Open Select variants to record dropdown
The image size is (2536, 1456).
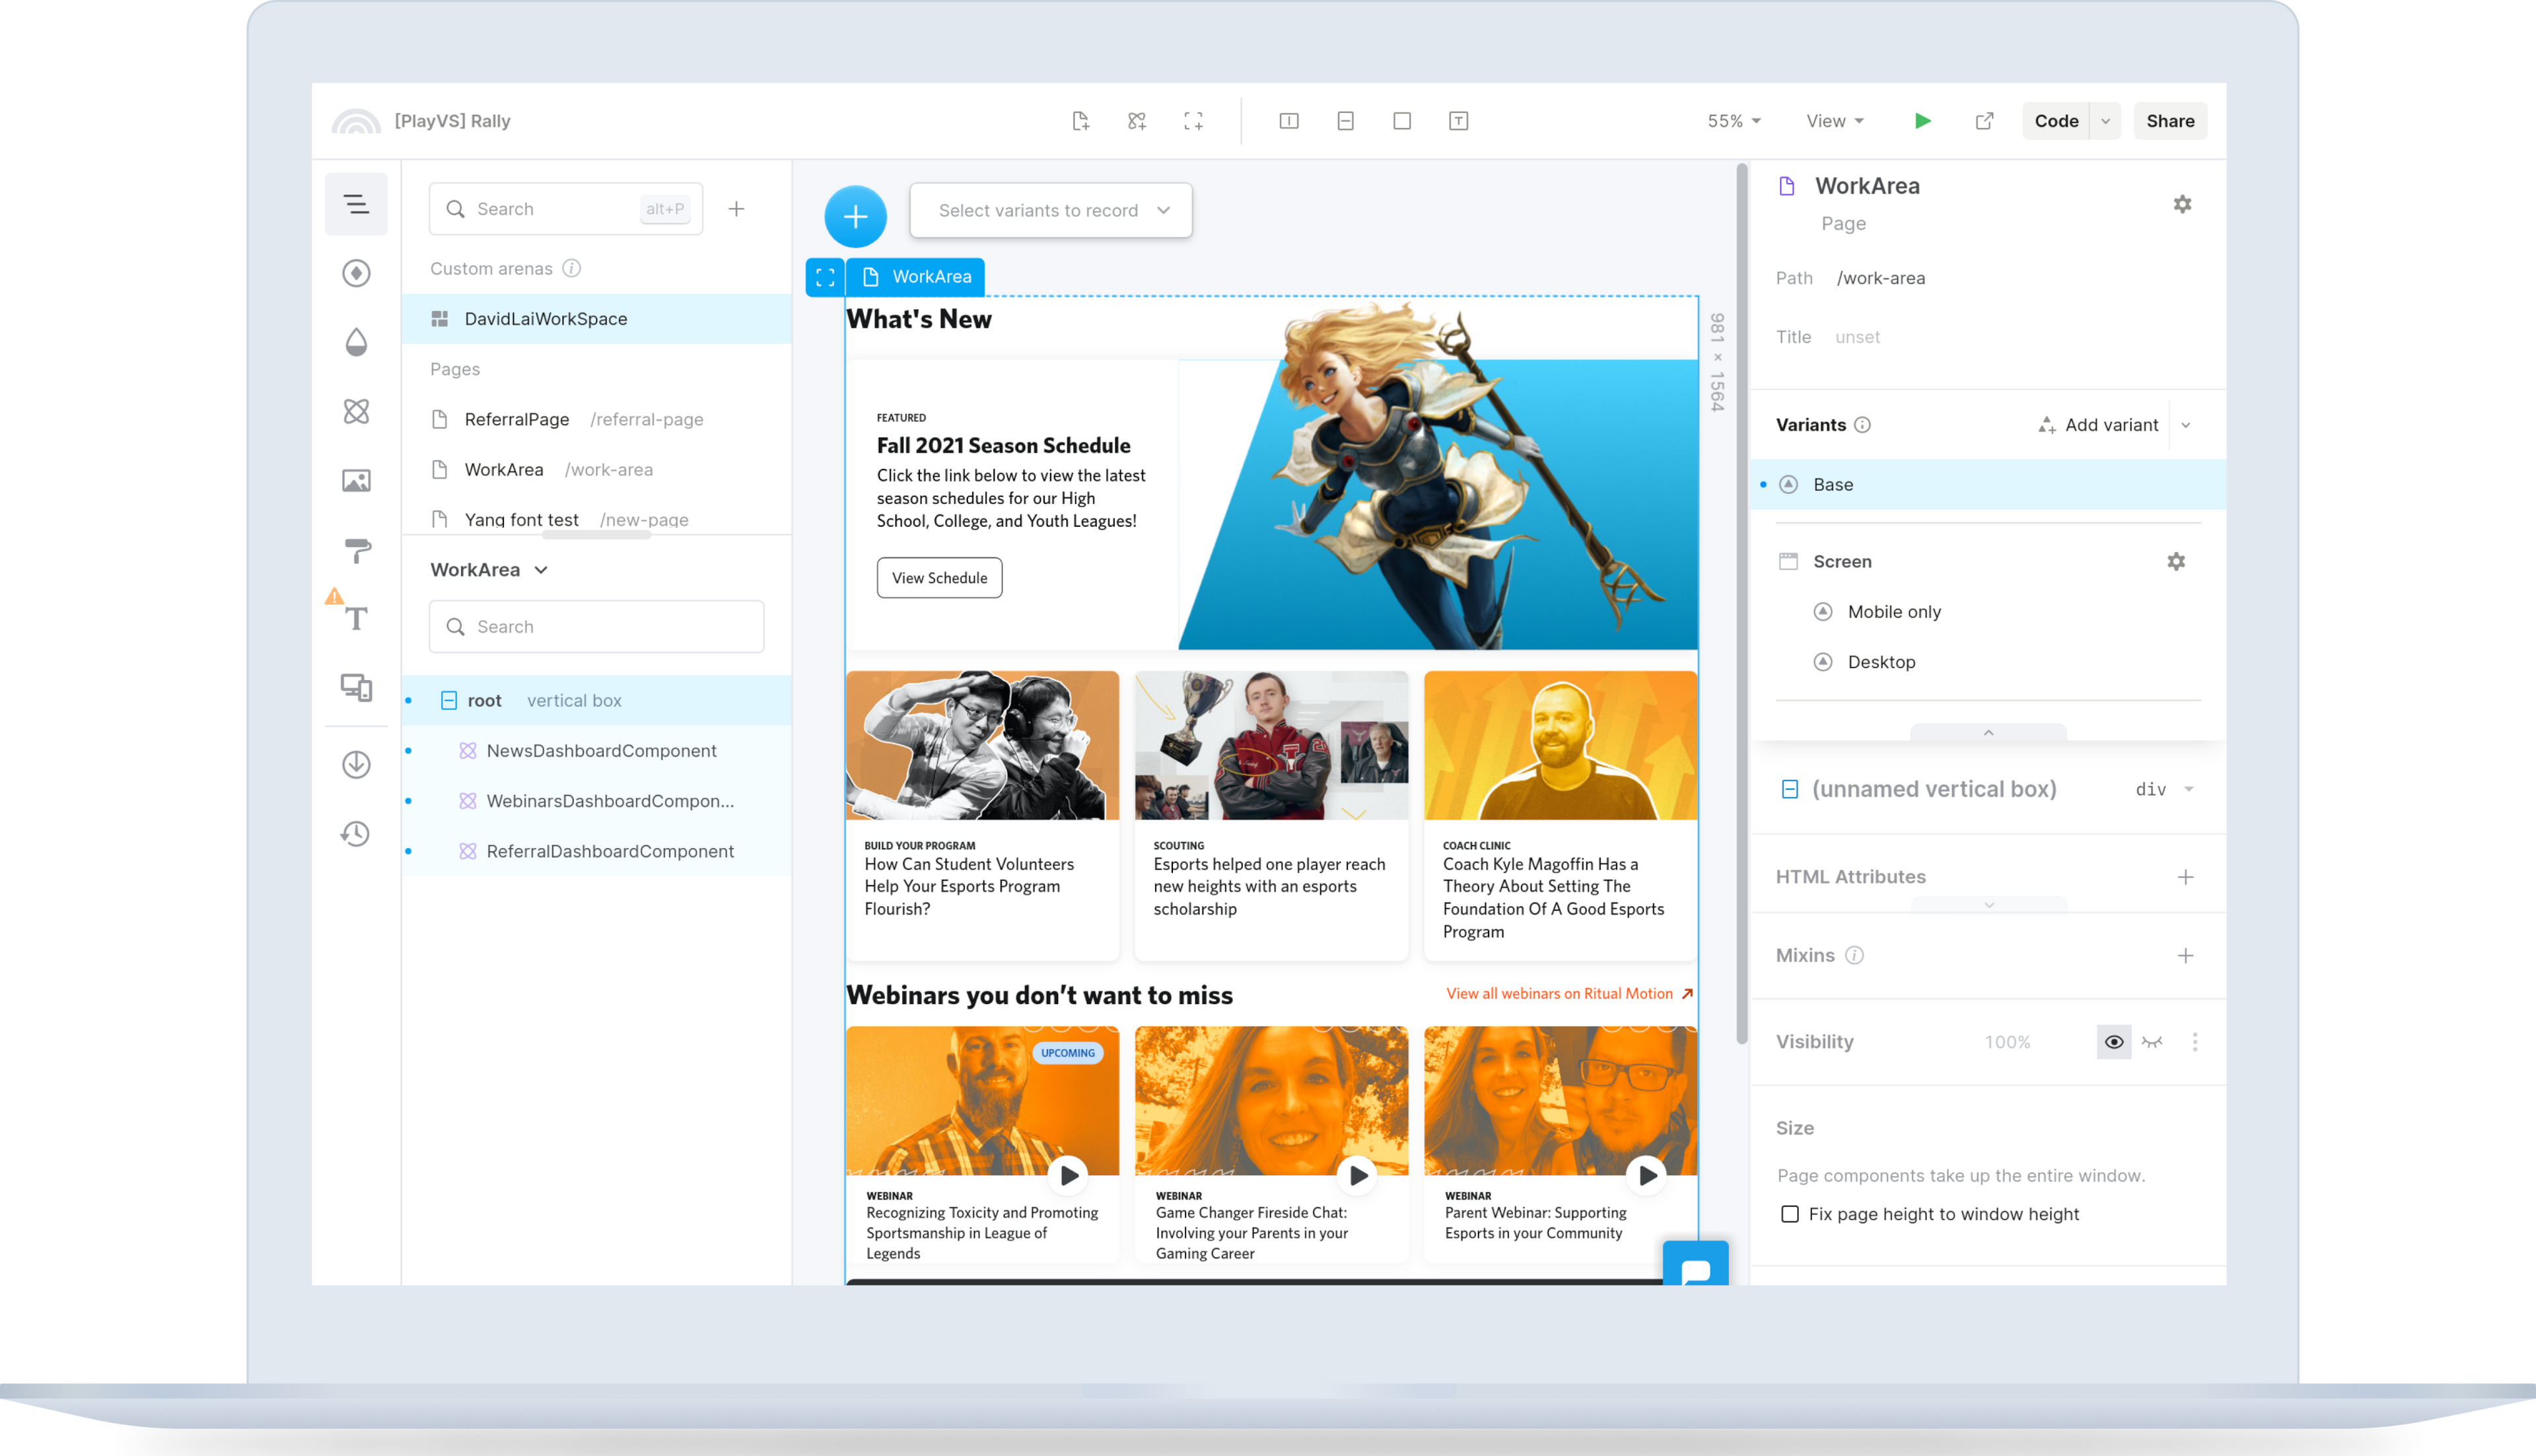click(1051, 210)
